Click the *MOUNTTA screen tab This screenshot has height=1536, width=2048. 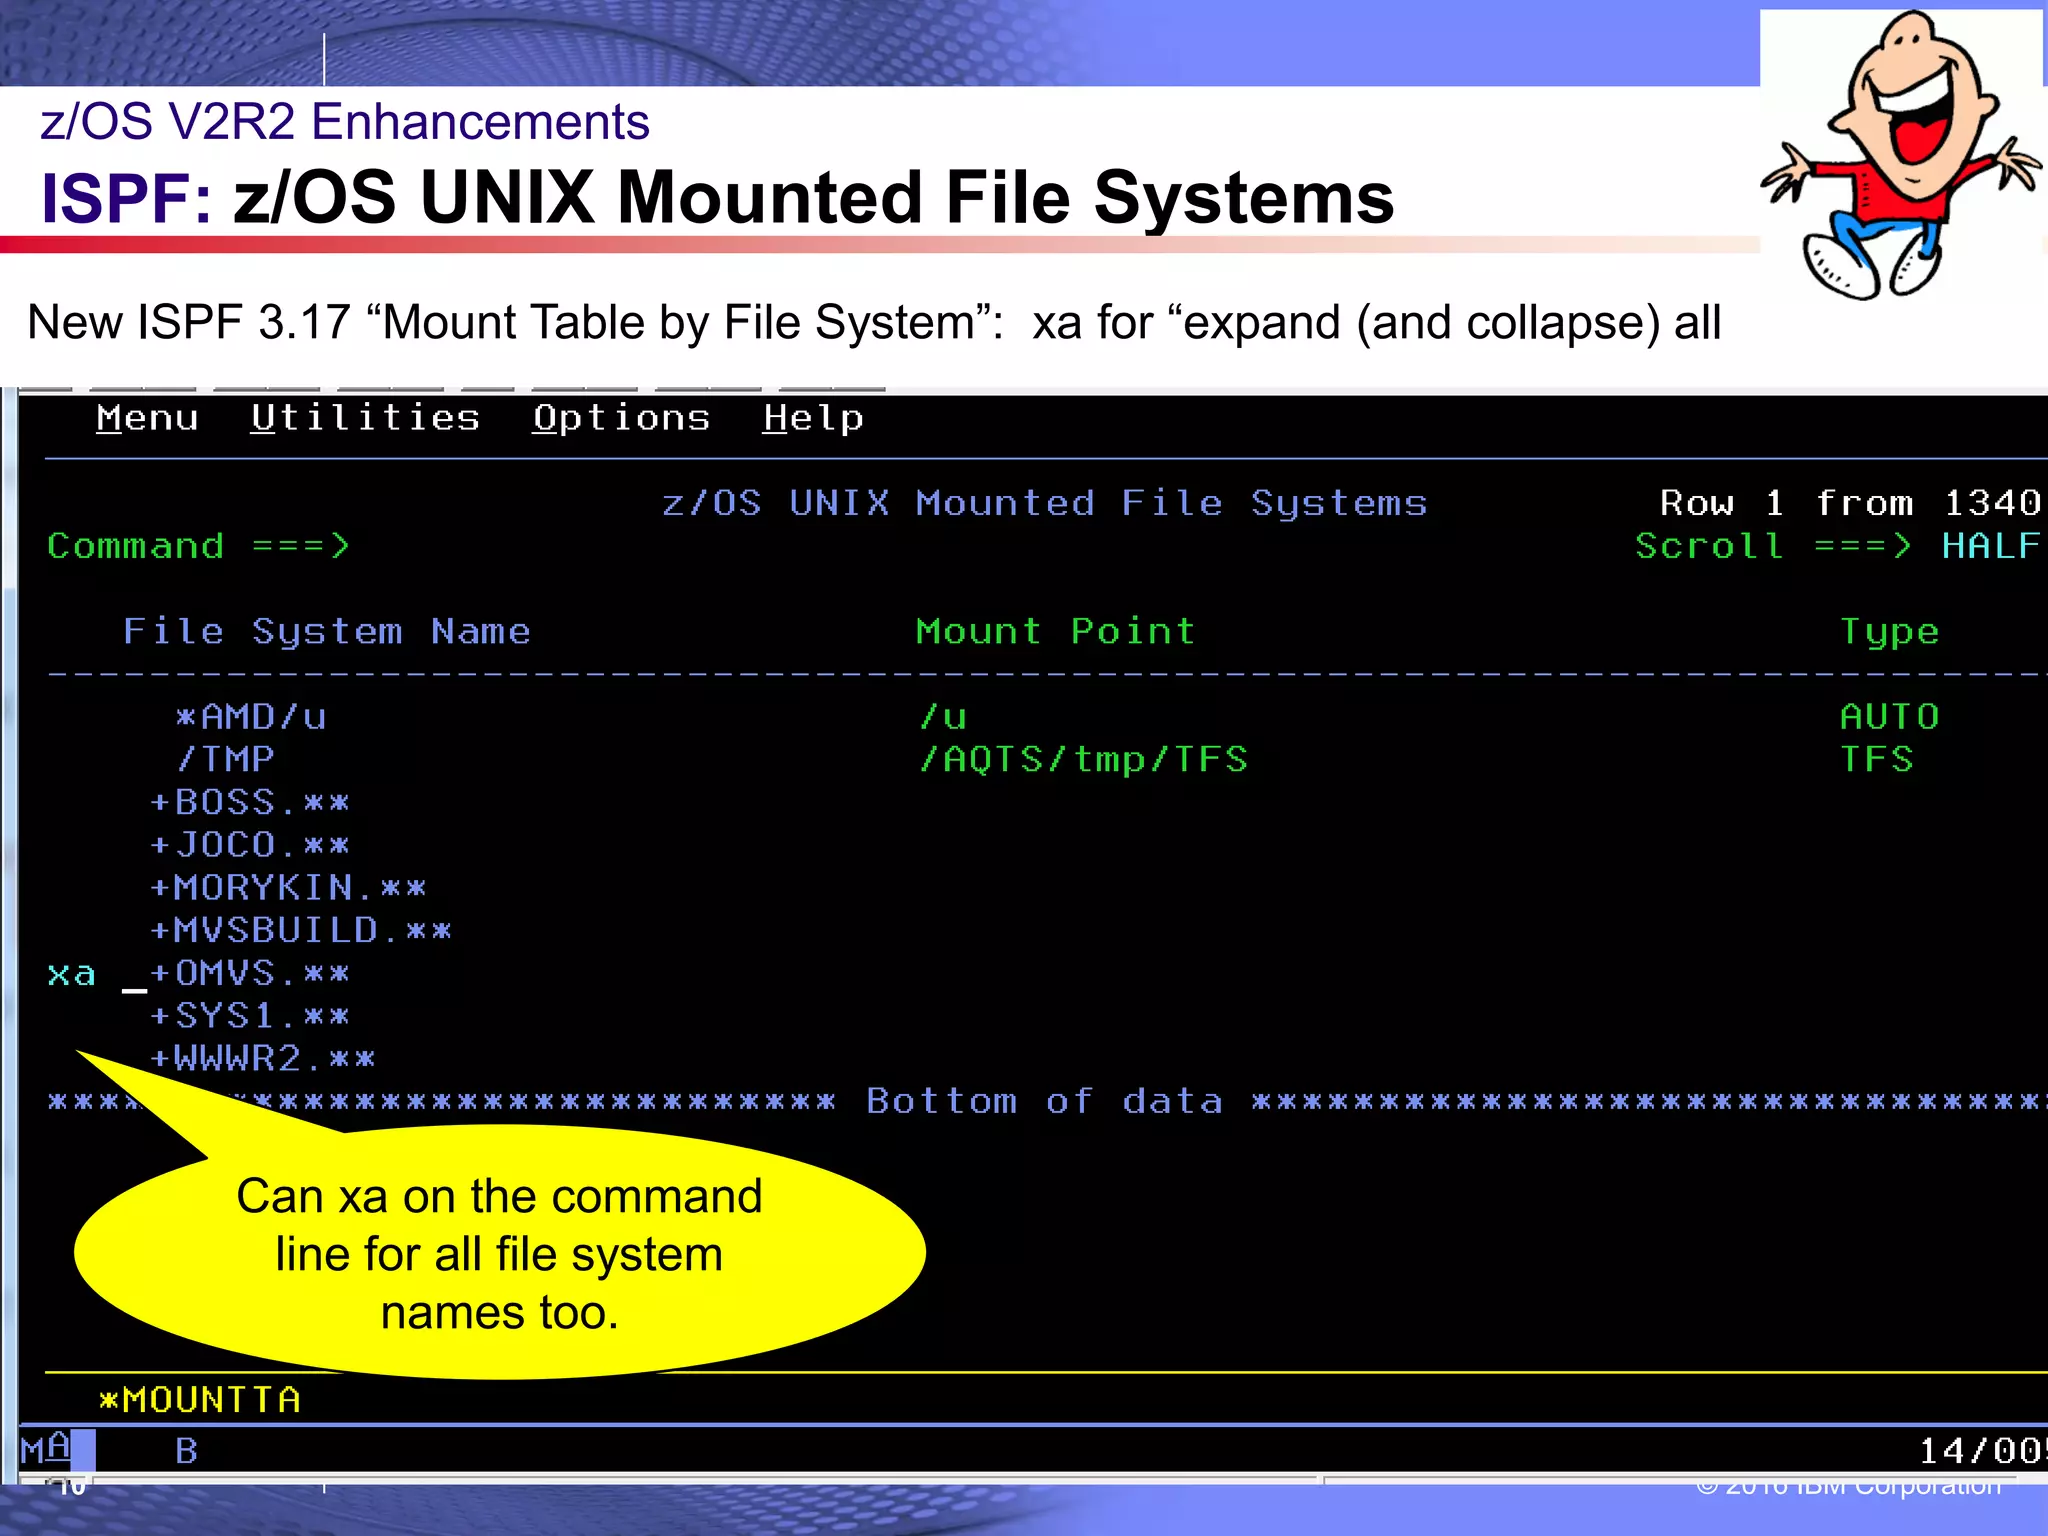coord(200,1400)
